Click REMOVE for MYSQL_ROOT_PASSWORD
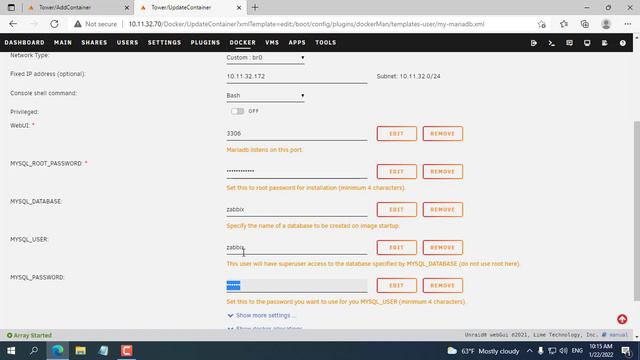Viewport: 640px width, 360px height. pyautogui.click(x=443, y=171)
